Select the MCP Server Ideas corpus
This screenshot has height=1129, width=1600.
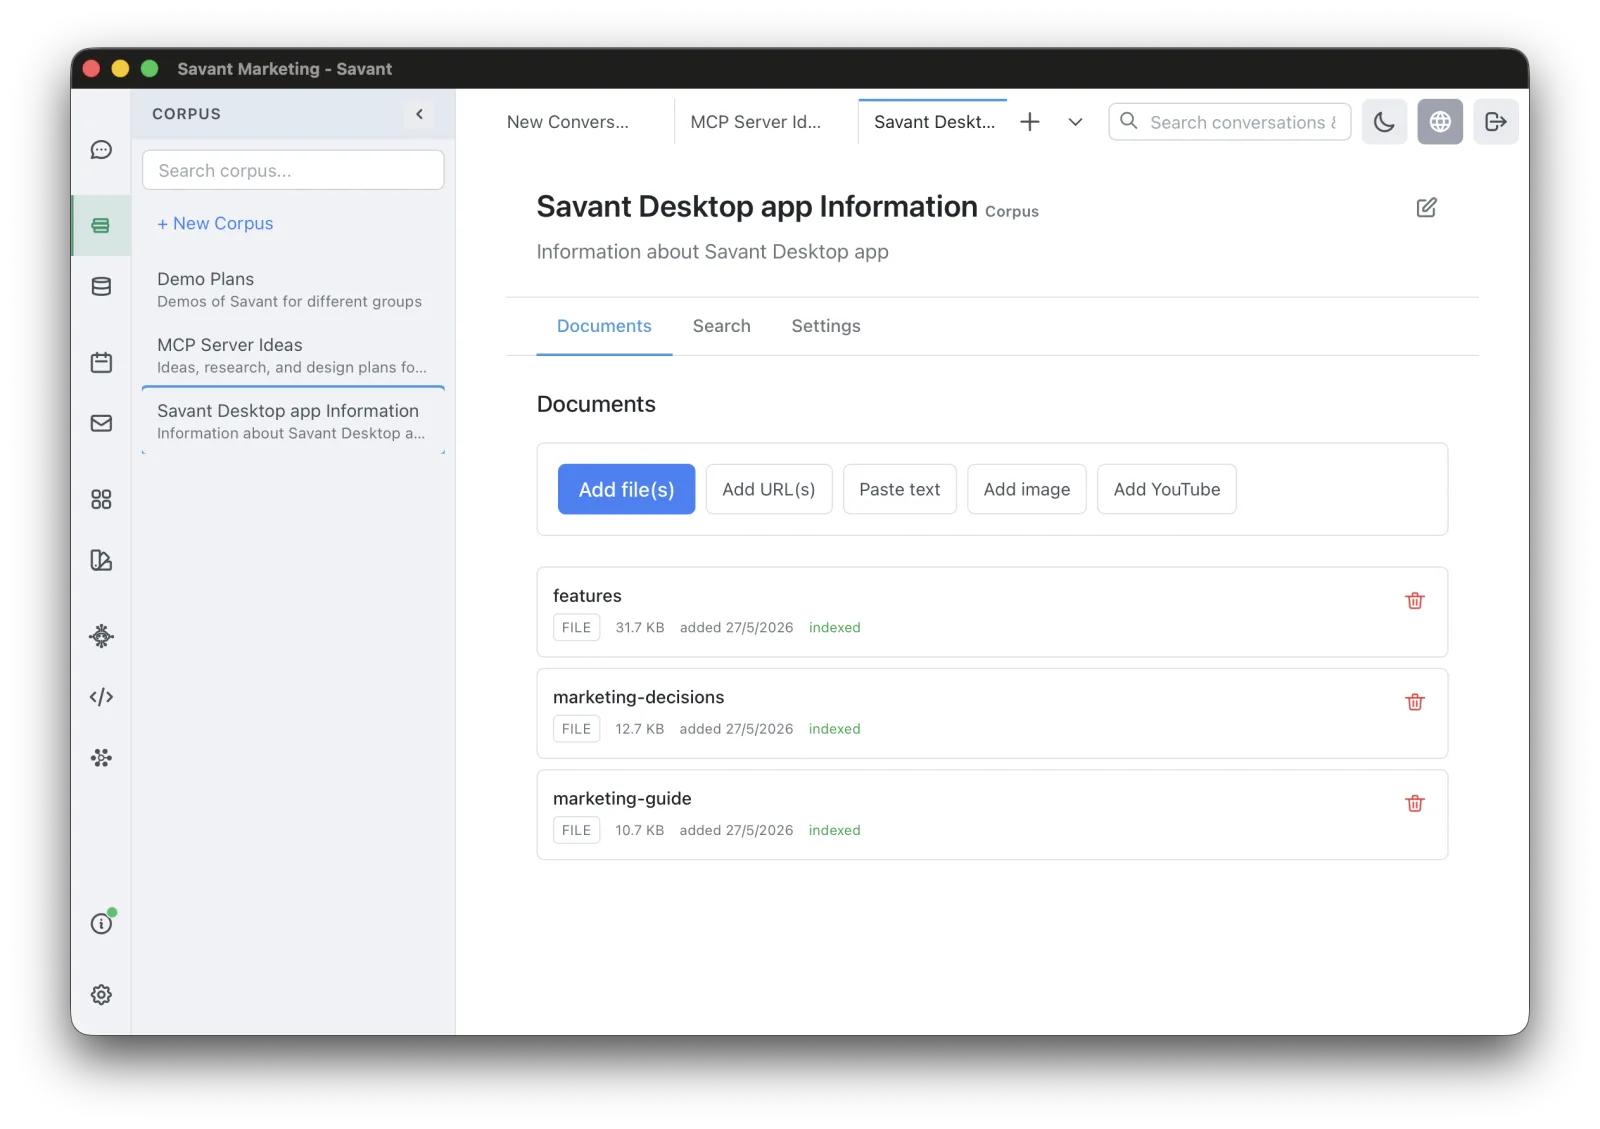click(293, 355)
